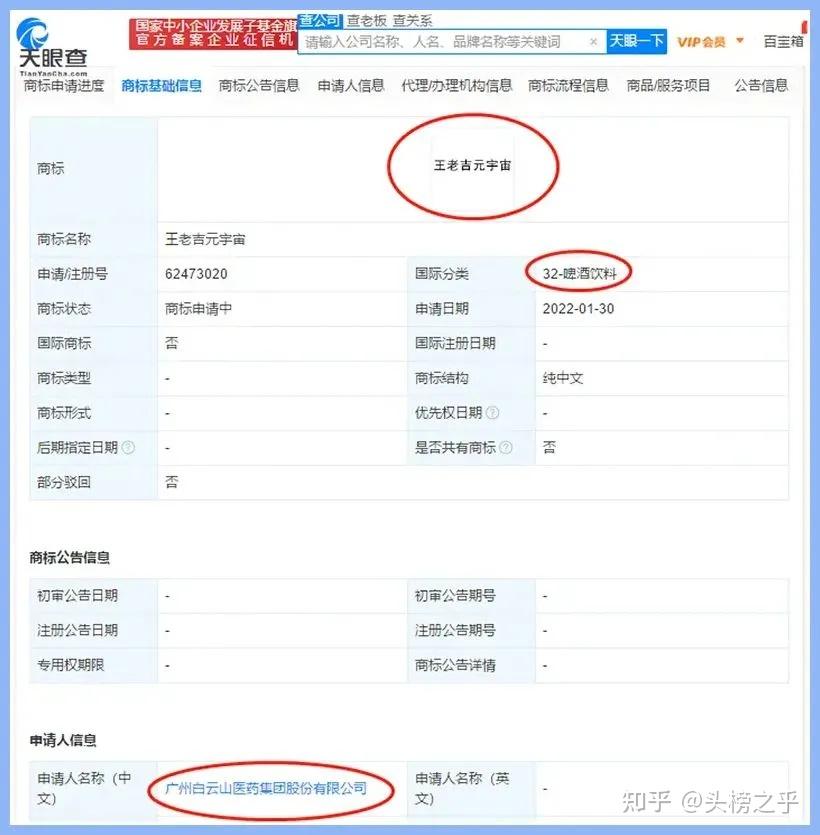This screenshot has height=835, width=820.
Task: Select the application date 2022-01-30
Action: [578, 309]
